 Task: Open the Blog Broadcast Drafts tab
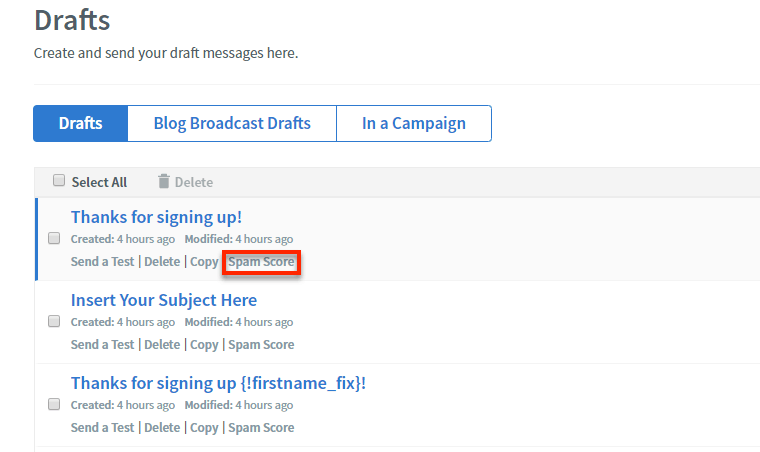232,124
